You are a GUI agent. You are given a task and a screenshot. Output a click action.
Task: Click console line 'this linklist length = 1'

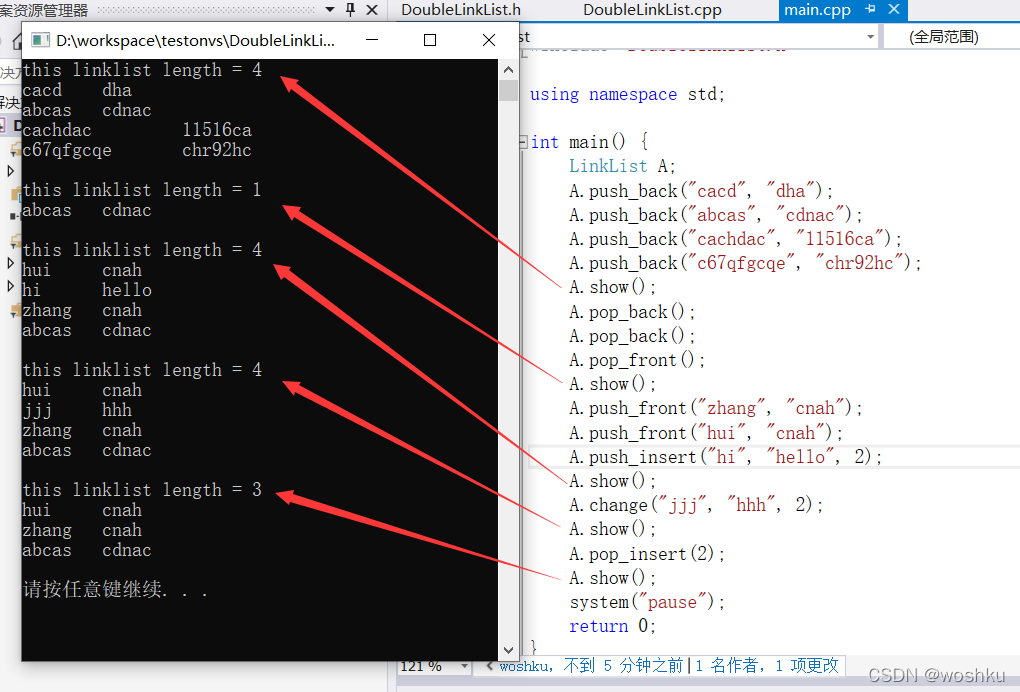tap(142, 190)
